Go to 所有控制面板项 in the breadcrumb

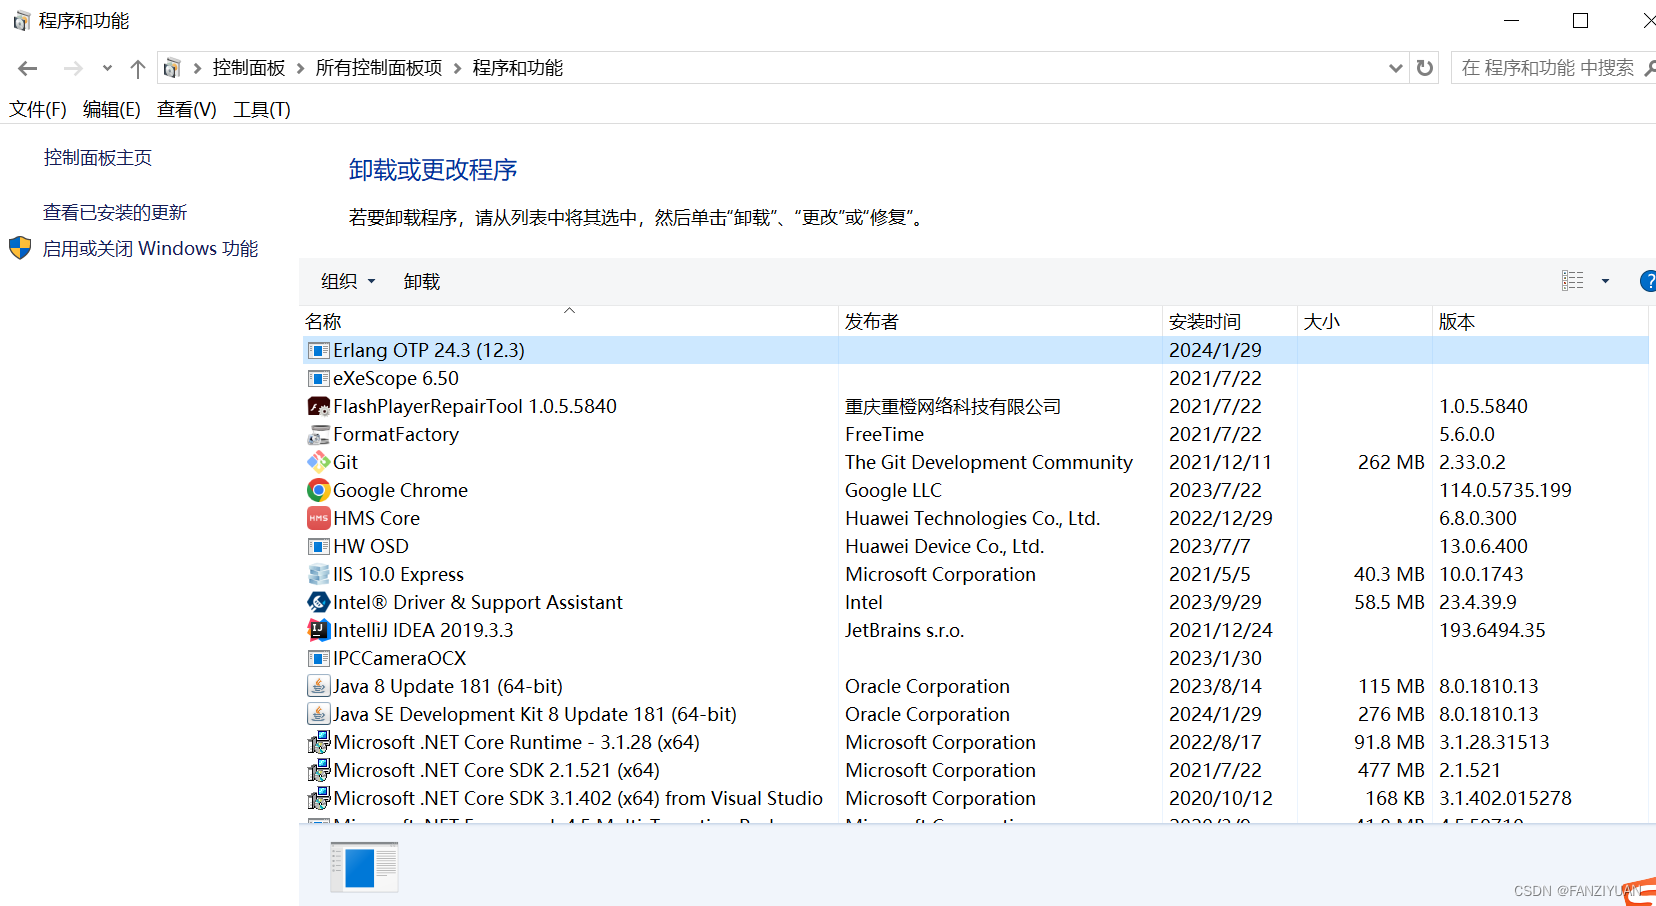pyautogui.click(x=379, y=68)
